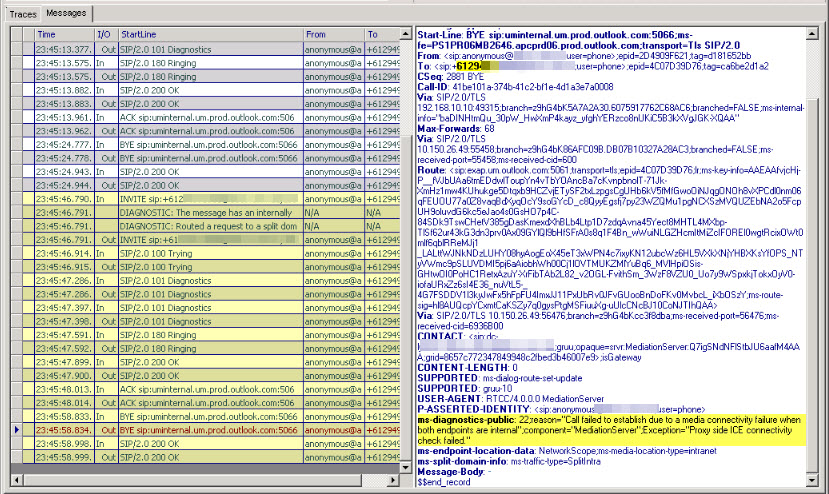Click the ms-endpoint-location-data NetworkScope line

(x=567, y=451)
